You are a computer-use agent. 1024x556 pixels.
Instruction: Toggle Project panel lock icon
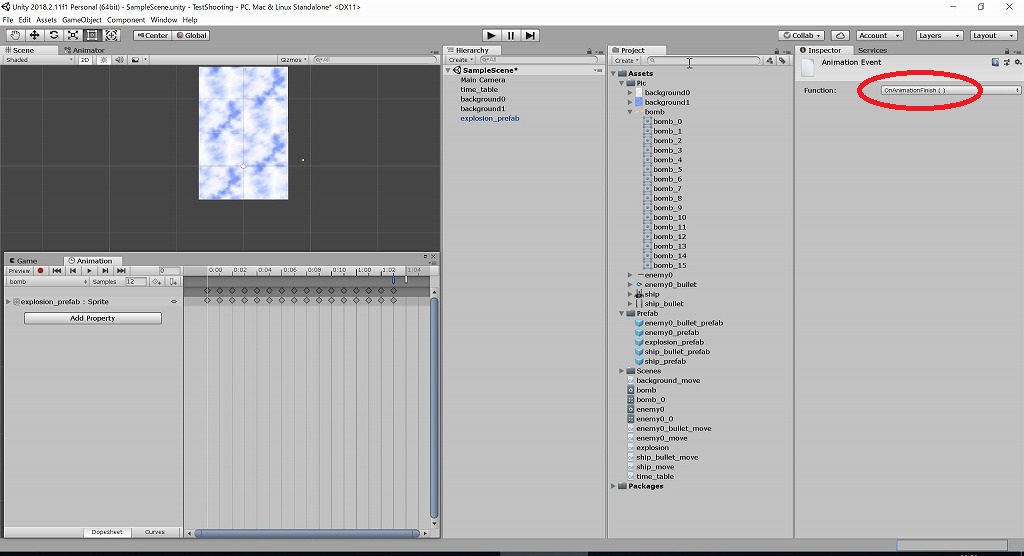point(776,51)
